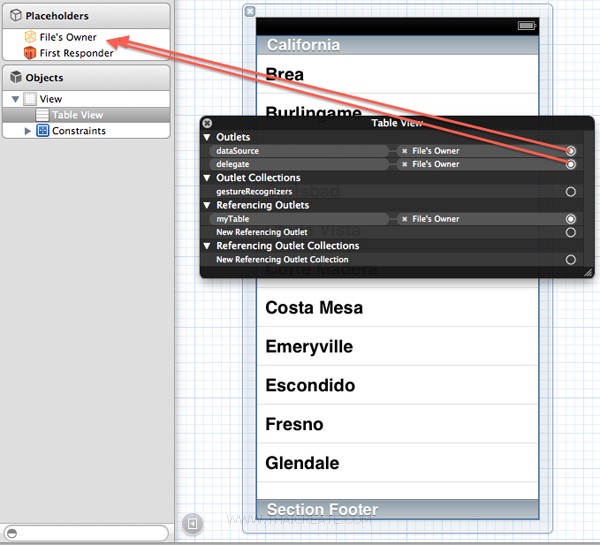Select the Table View row in Objects
This screenshot has height=545, width=600.
pos(86,115)
